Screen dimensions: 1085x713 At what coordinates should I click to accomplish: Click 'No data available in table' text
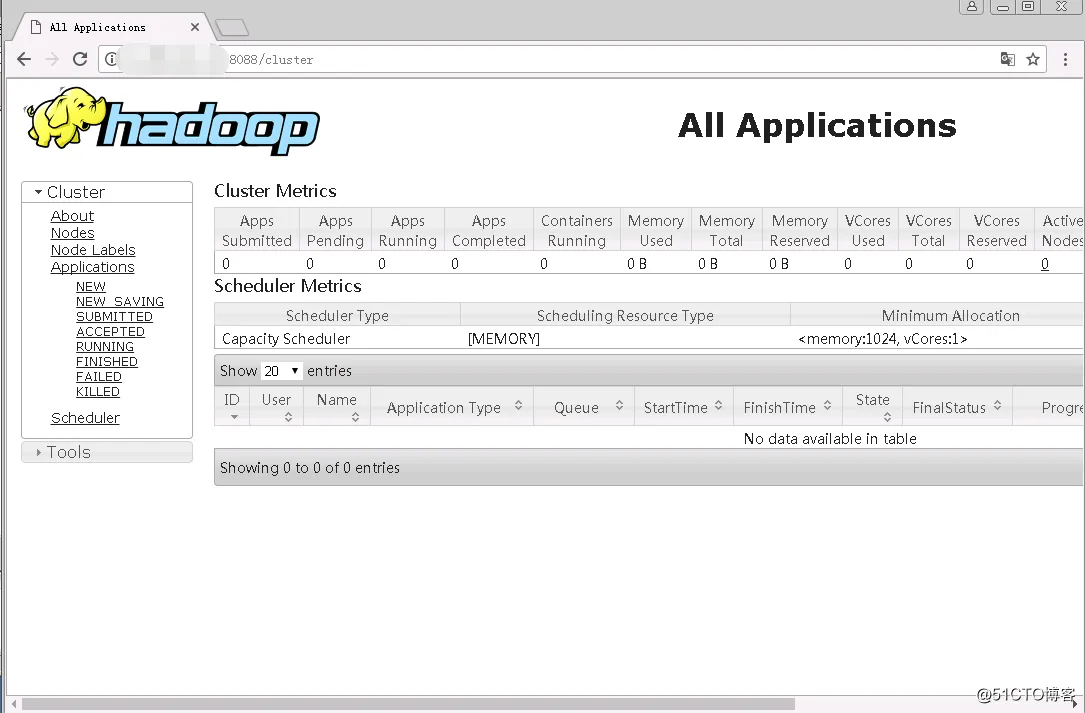pos(830,439)
